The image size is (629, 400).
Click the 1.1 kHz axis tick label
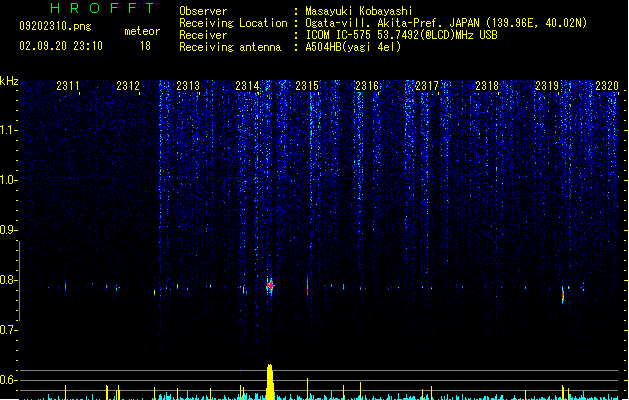tap(7, 130)
